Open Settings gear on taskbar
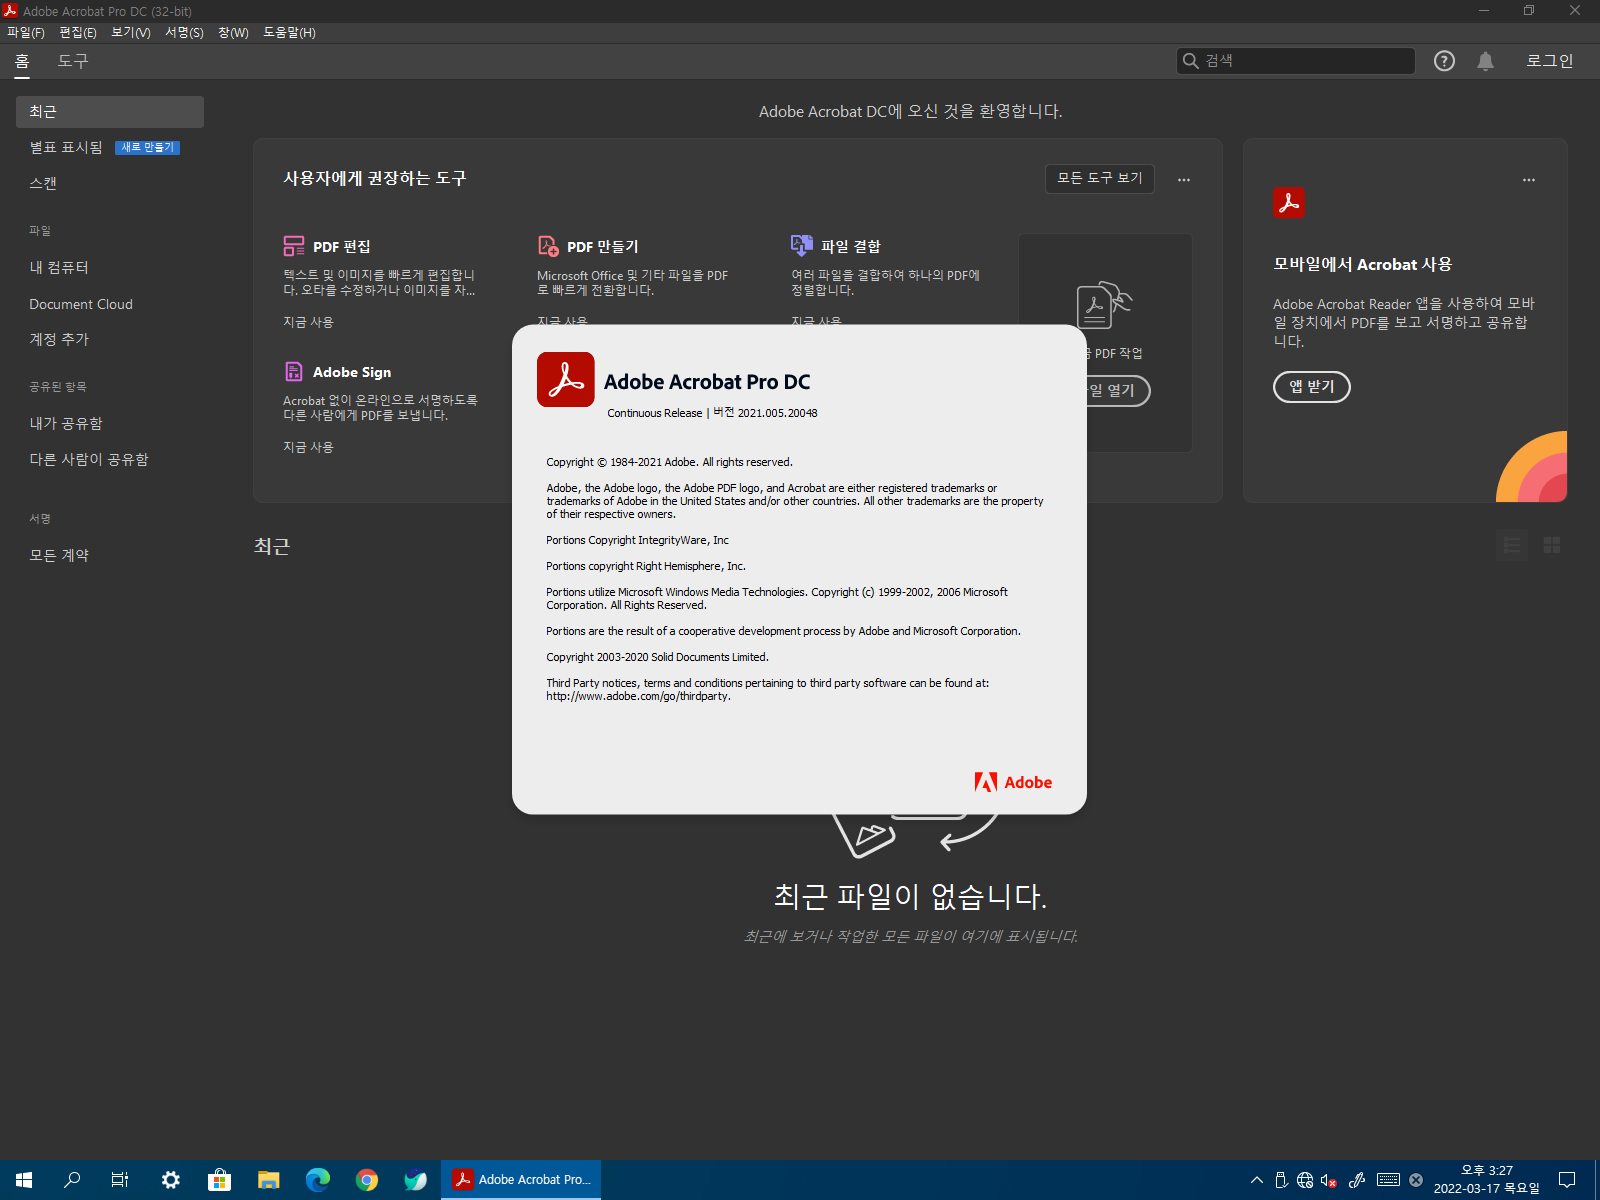The image size is (1600, 1200). (171, 1180)
